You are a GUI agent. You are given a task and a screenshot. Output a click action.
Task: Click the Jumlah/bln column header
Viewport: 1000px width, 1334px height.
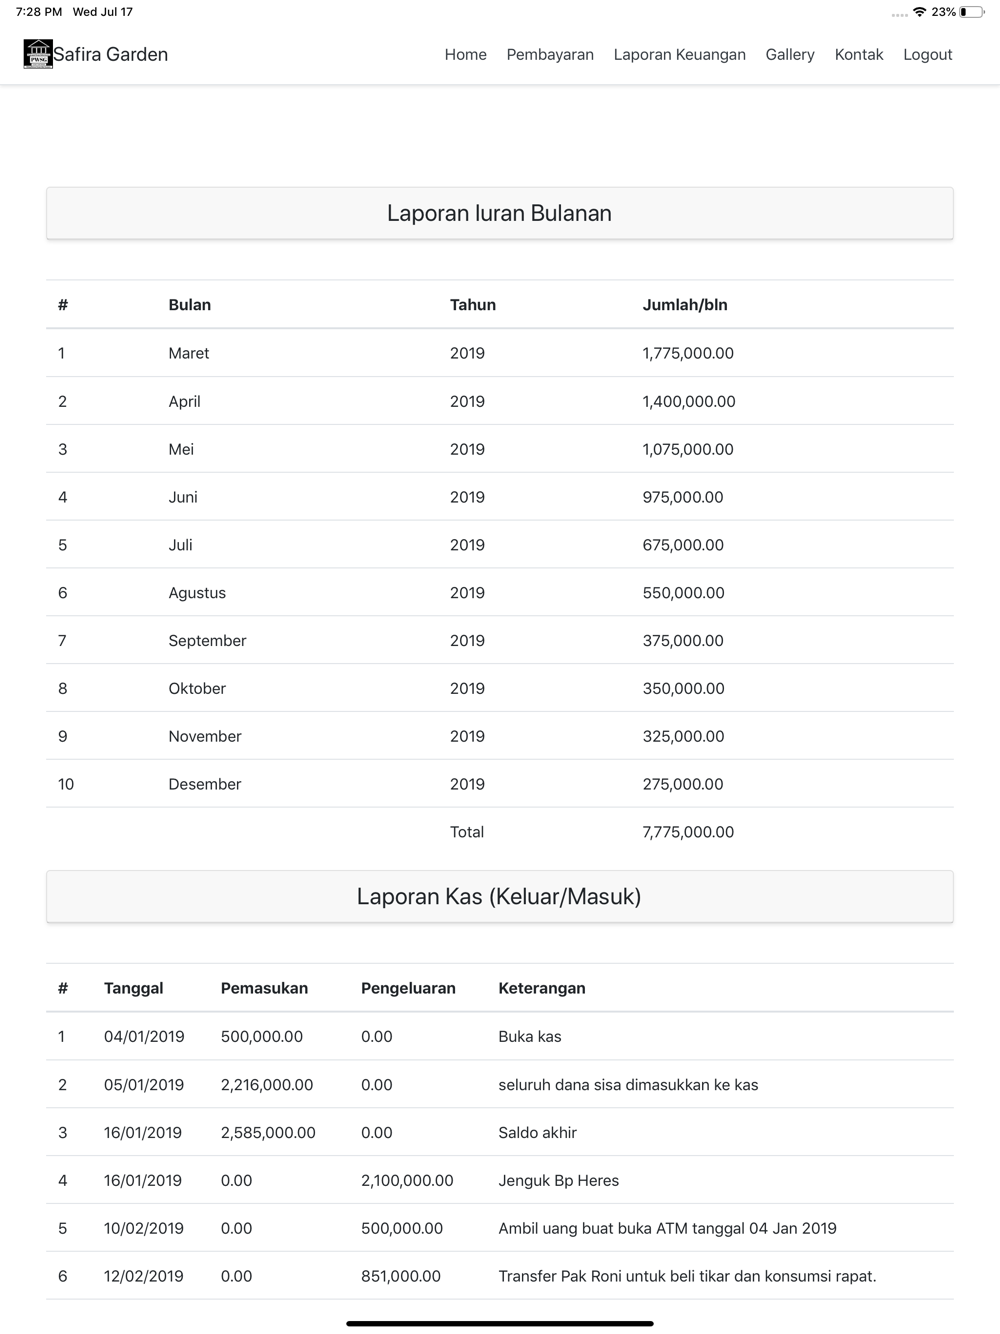tap(685, 305)
